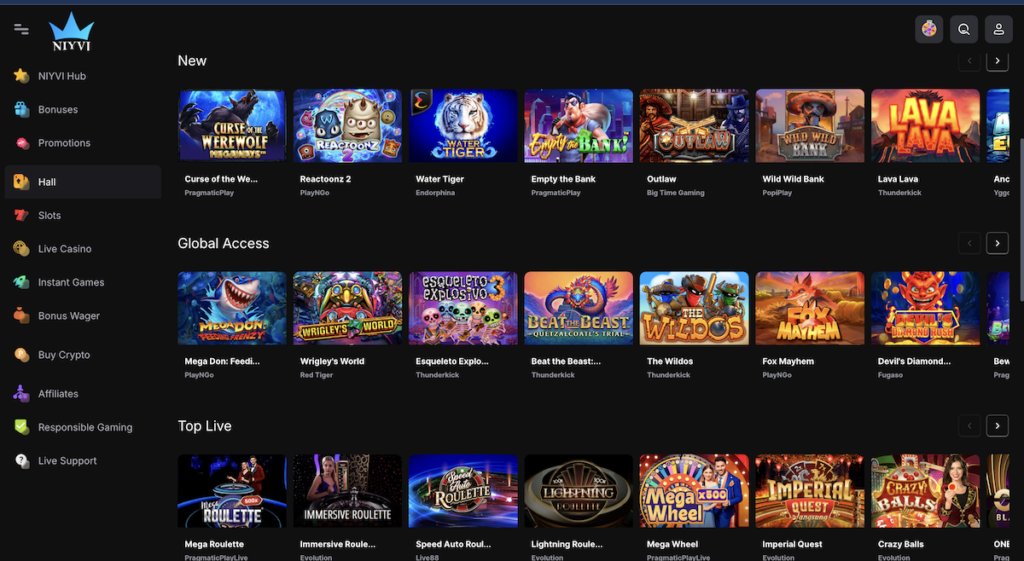Click the Live Support question icon

click(22, 460)
